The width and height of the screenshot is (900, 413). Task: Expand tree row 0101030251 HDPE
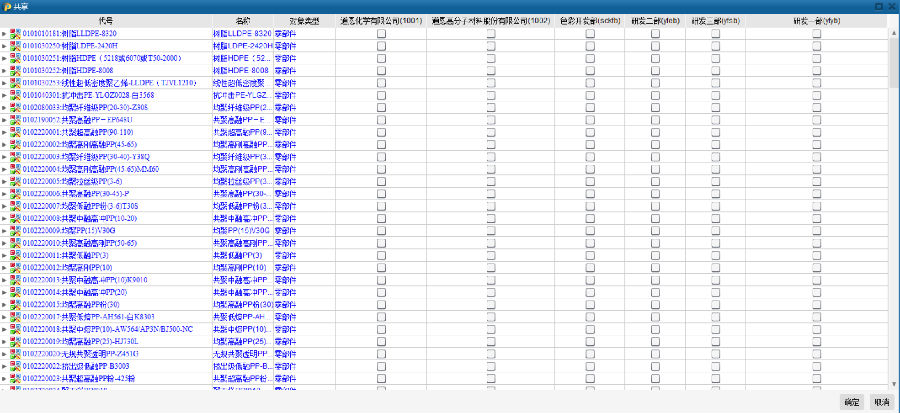[5, 58]
